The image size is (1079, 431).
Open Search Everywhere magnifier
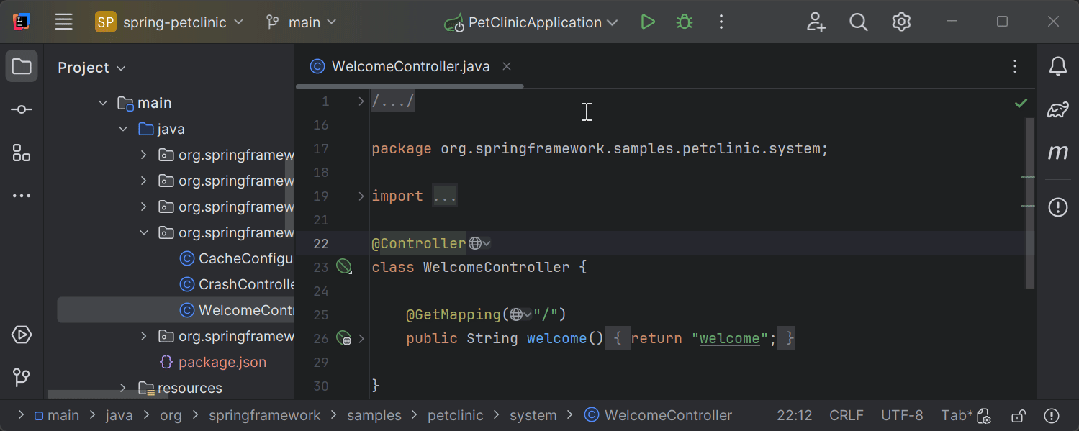tap(858, 22)
